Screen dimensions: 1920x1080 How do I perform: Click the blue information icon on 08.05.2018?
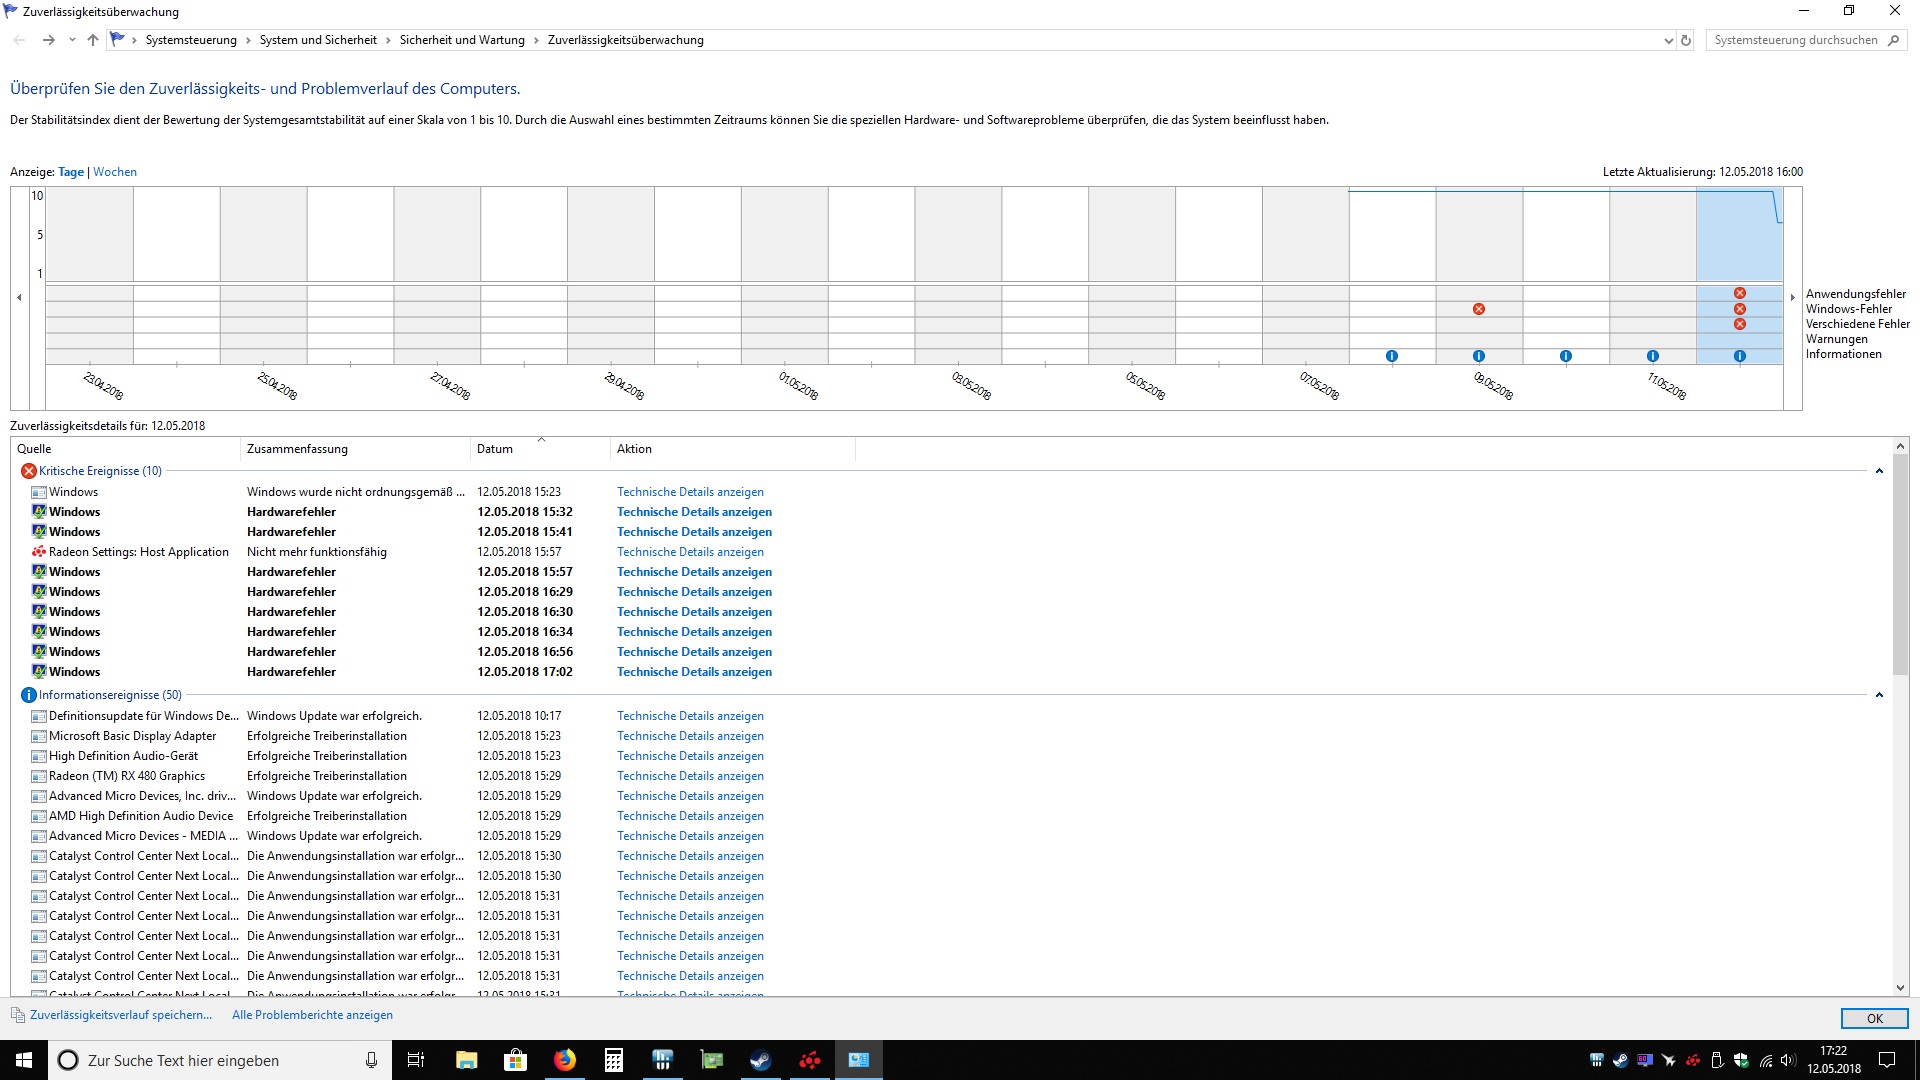click(x=1392, y=356)
